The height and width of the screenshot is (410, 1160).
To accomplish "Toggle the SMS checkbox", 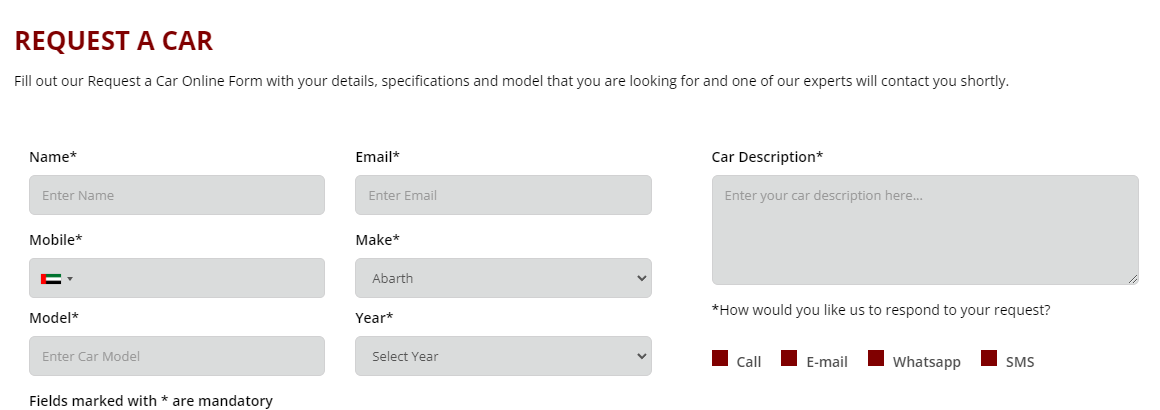I will pyautogui.click(x=990, y=358).
